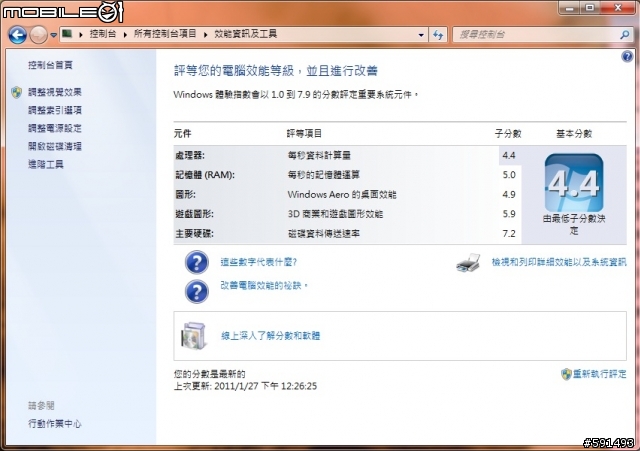This screenshot has height=451, width=640.
Task: Select the 記憶體 (RAM) row label
Action: click(x=205, y=175)
